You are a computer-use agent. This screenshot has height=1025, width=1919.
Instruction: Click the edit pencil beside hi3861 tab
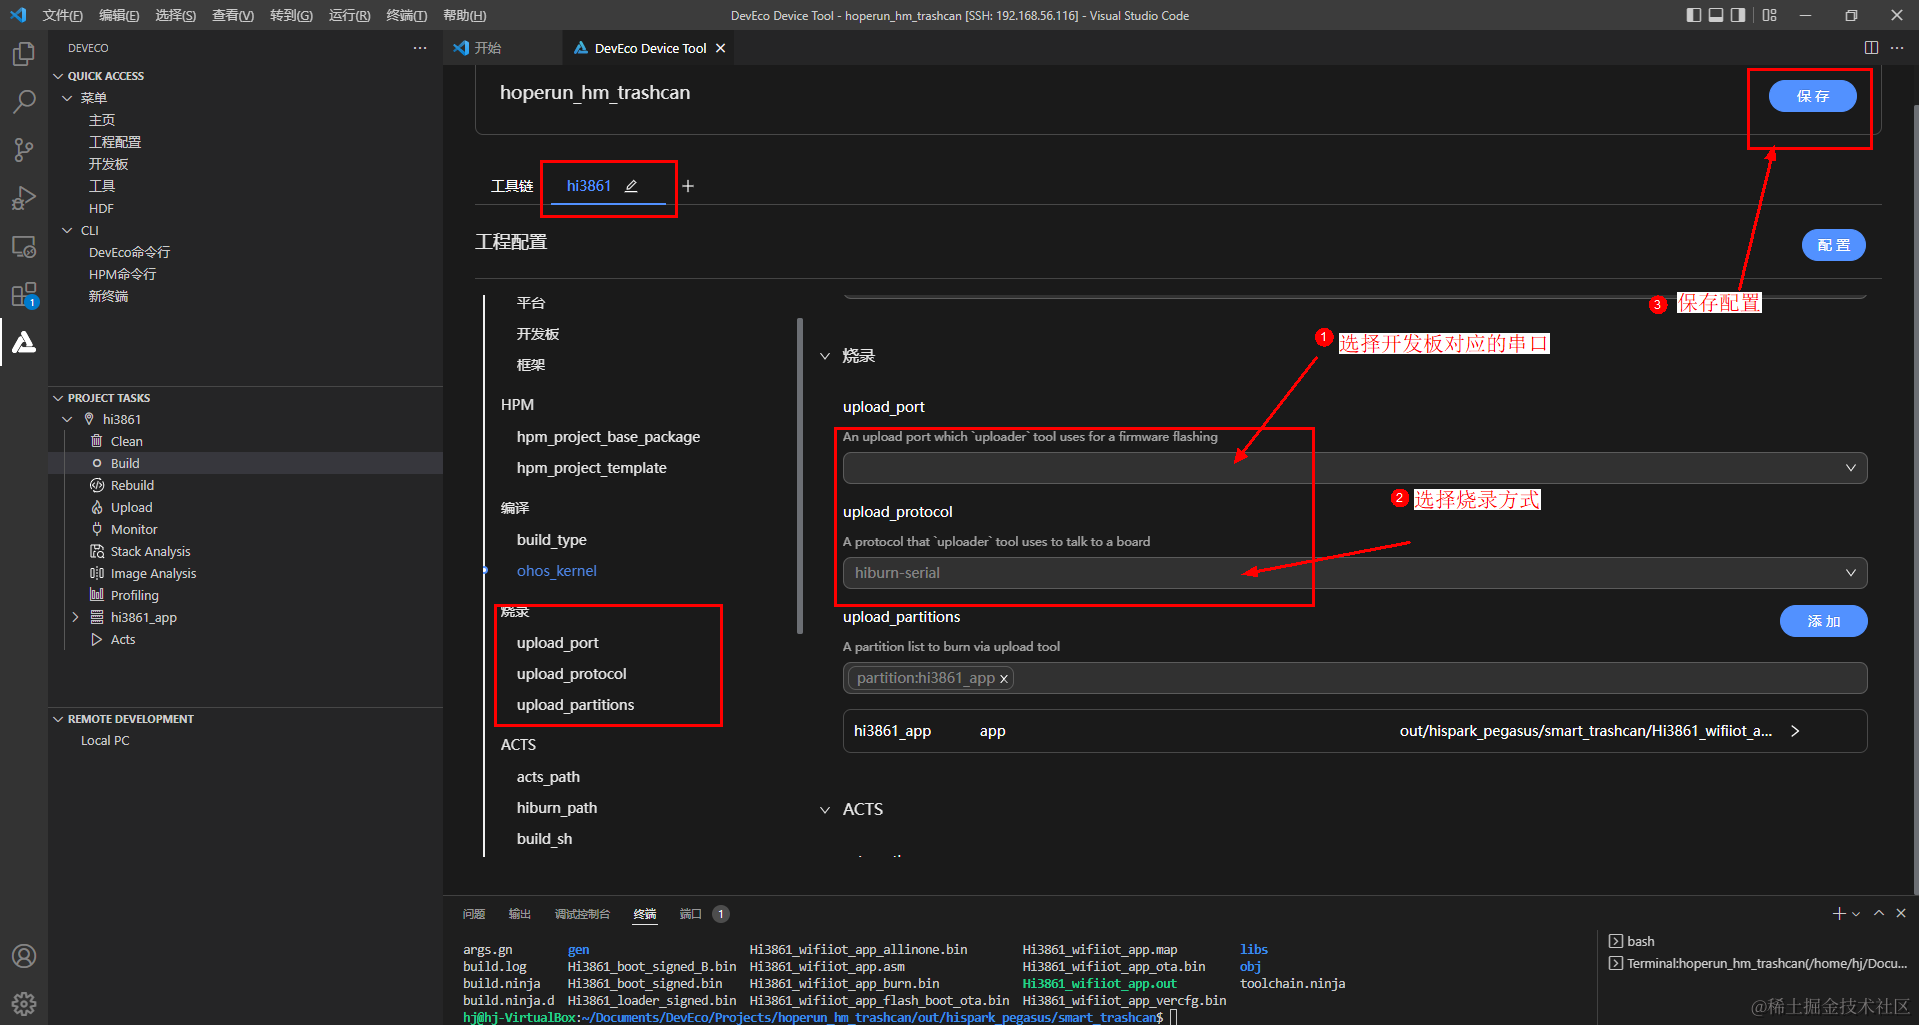click(x=631, y=186)
